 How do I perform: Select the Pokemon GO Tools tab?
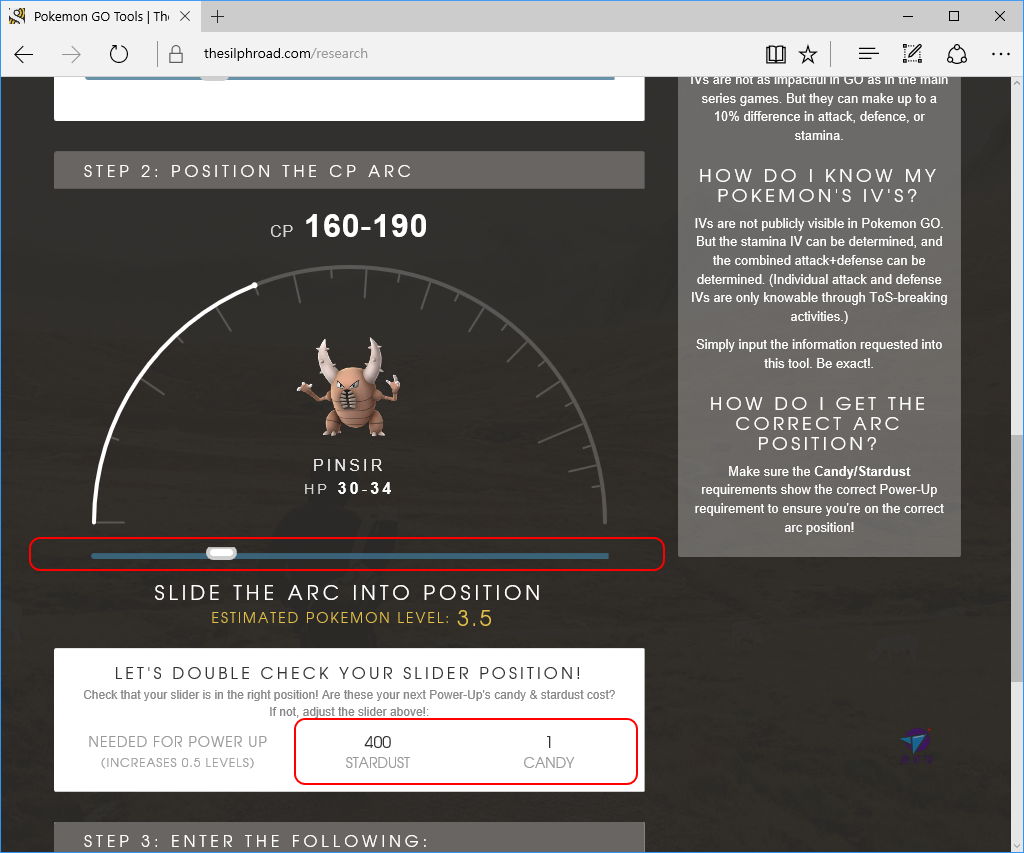100,16
